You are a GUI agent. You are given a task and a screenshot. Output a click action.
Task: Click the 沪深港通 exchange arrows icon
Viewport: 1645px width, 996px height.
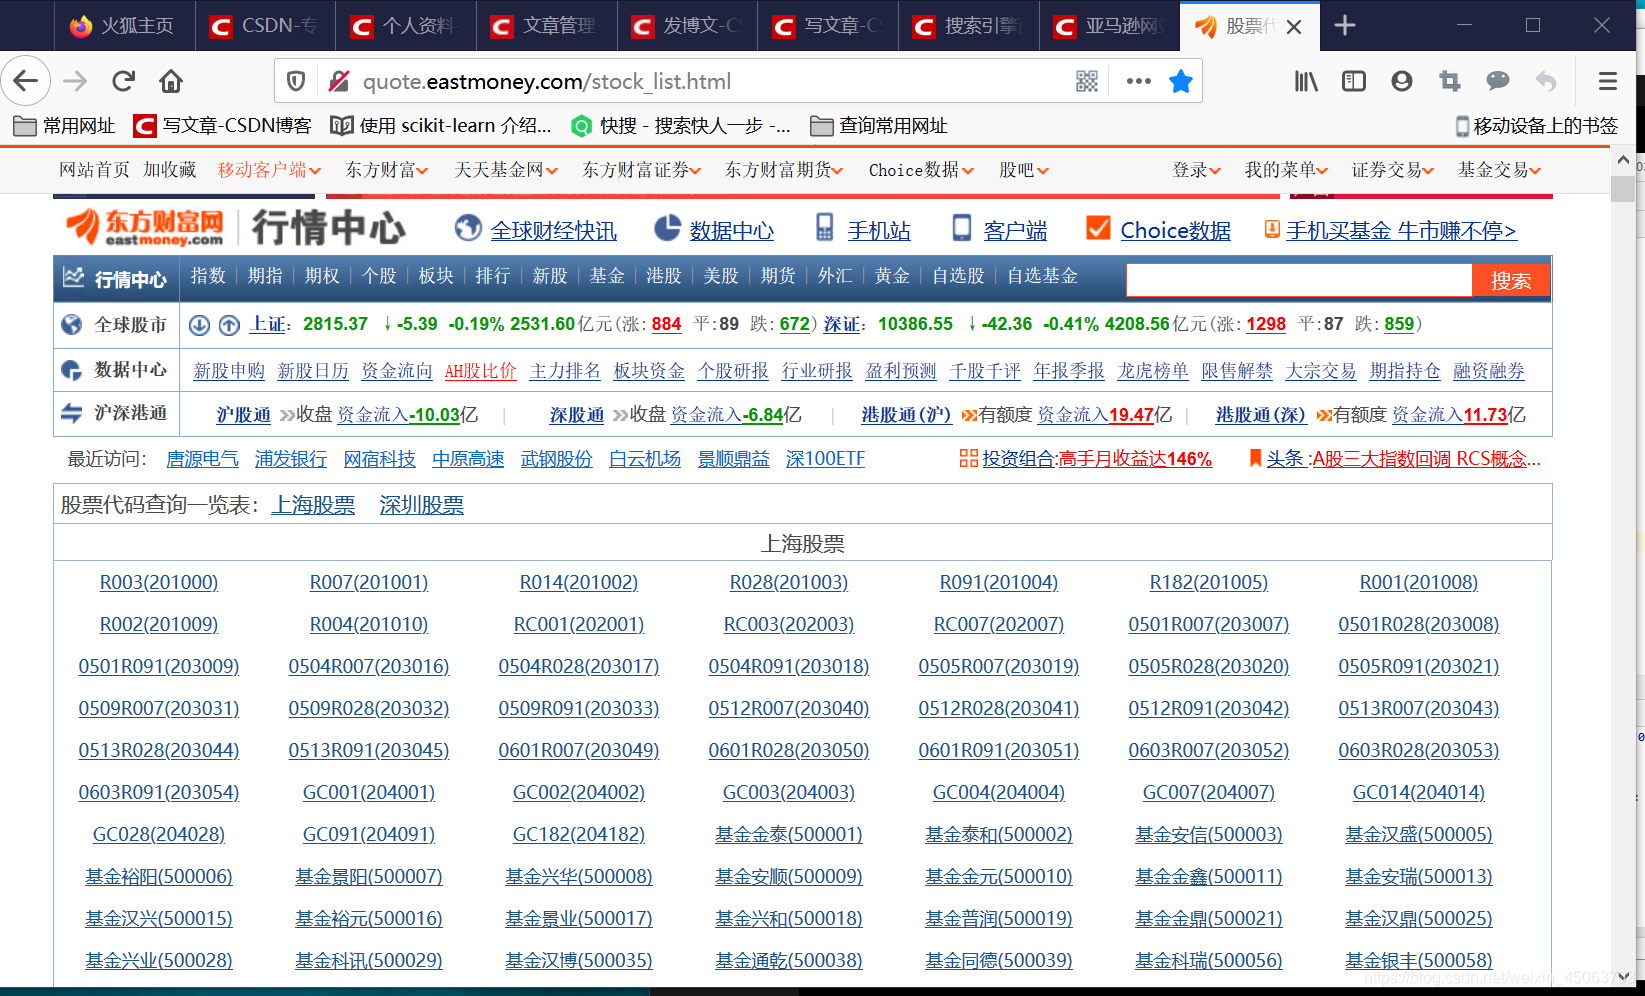point(72,413)
